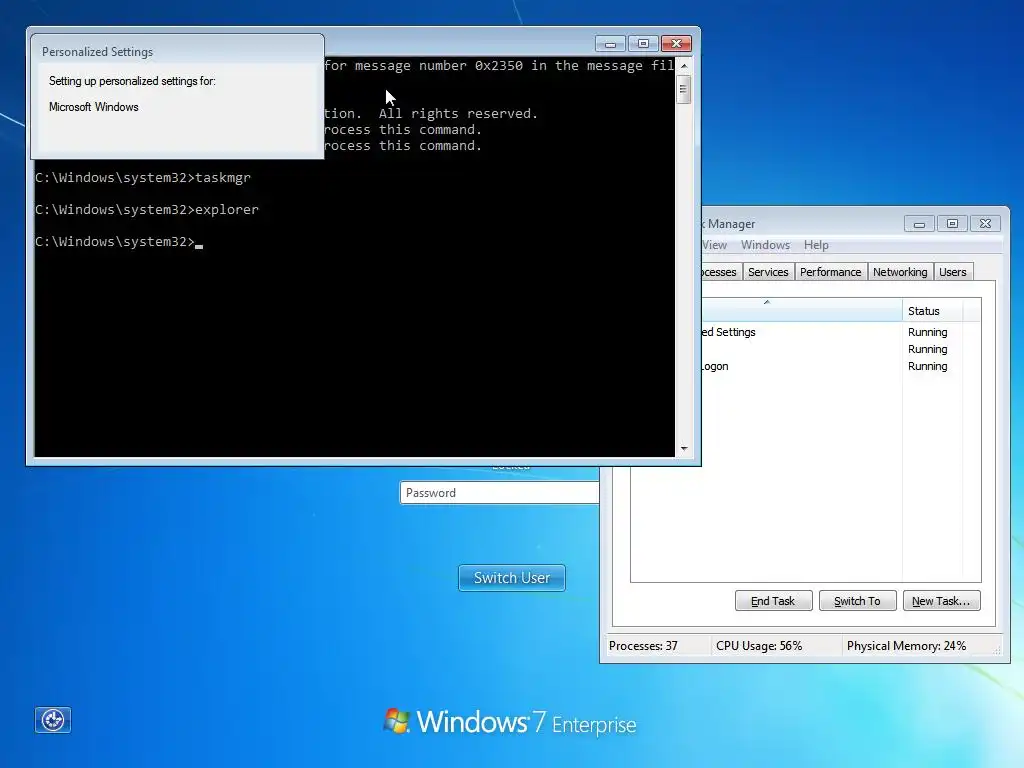1024x768 pixels.
Task: Close the command prompt window
Action: pos(676,44)
